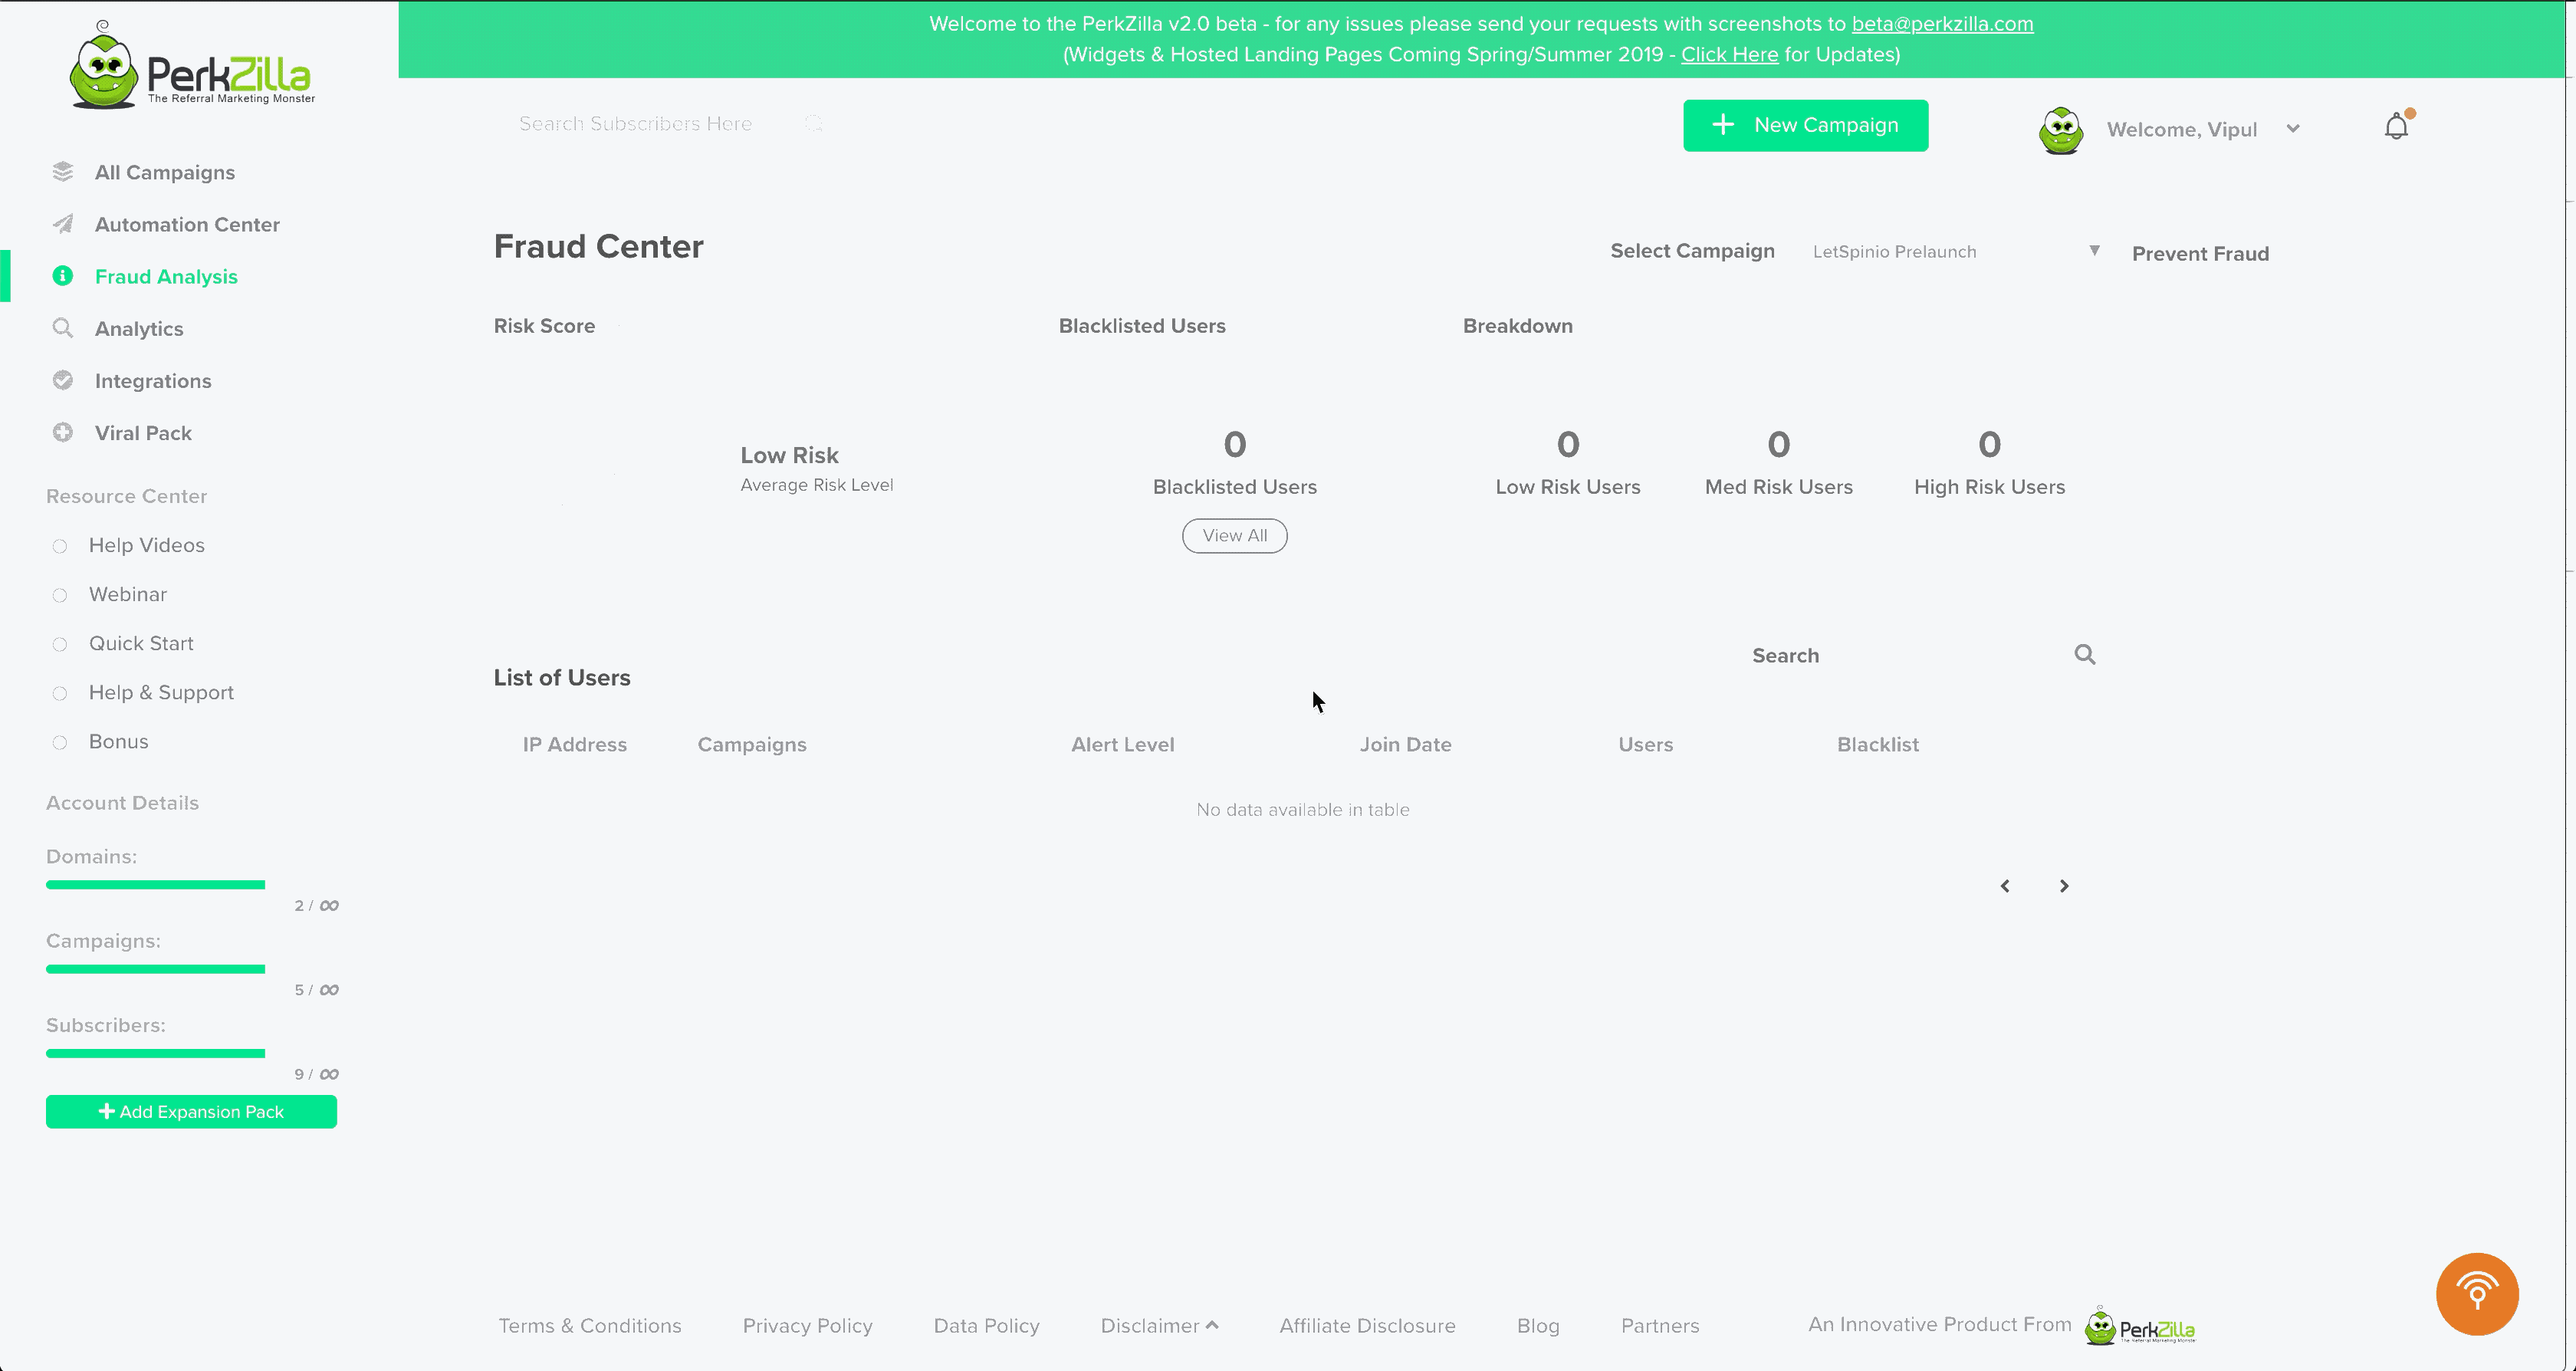Switch to the Prevent Fraud tab

pos(2200,254)
